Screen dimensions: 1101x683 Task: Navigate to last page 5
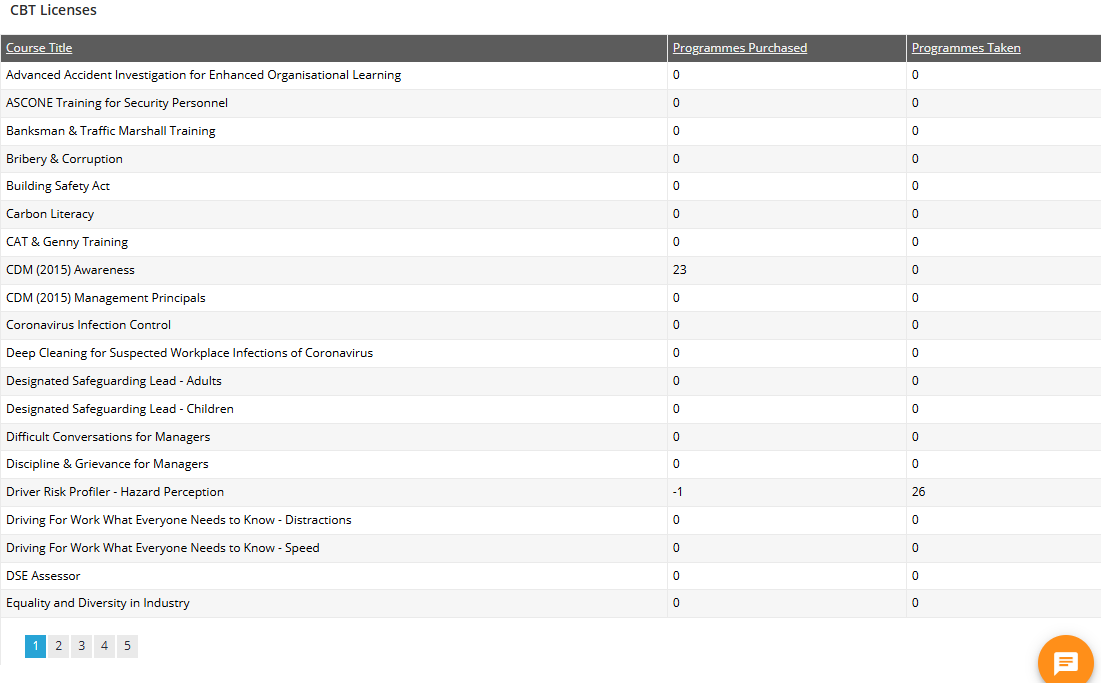coord(126,646)
